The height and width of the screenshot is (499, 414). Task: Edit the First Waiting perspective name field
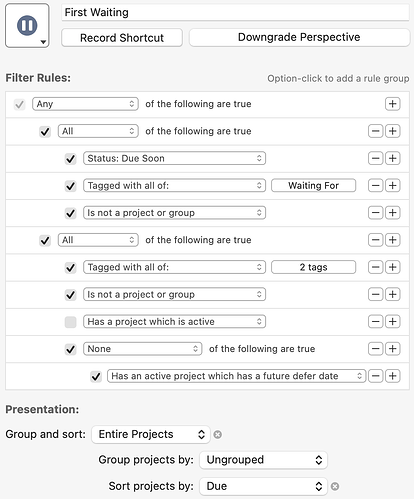point(235,12)
